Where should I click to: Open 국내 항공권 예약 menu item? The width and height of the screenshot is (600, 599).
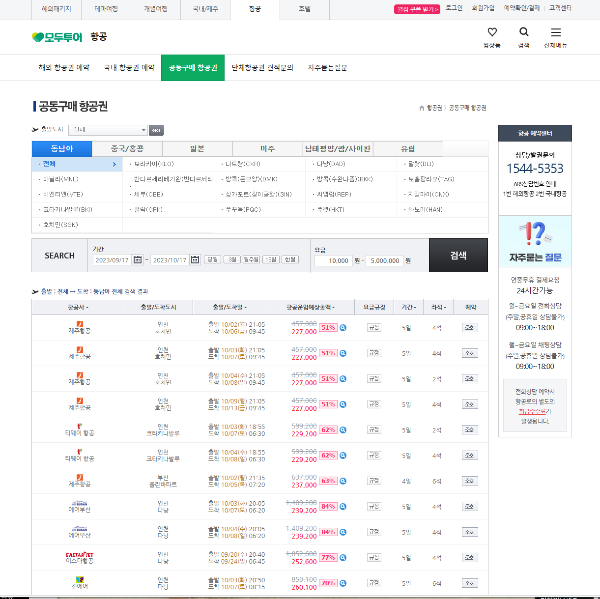tap(129, 68)
